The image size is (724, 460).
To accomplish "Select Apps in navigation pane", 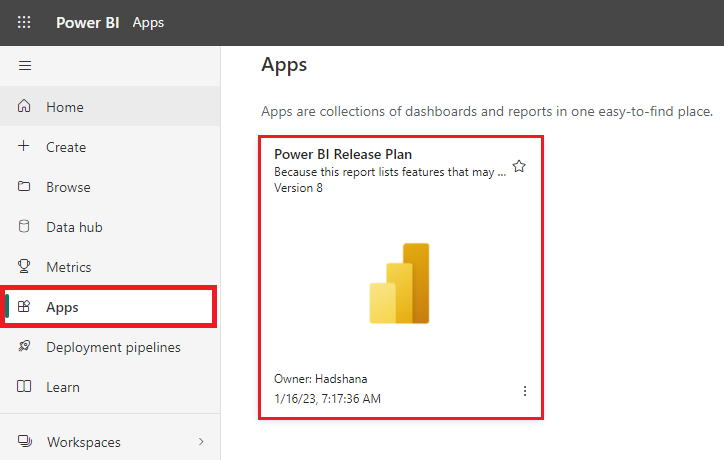I will point(109,307).
